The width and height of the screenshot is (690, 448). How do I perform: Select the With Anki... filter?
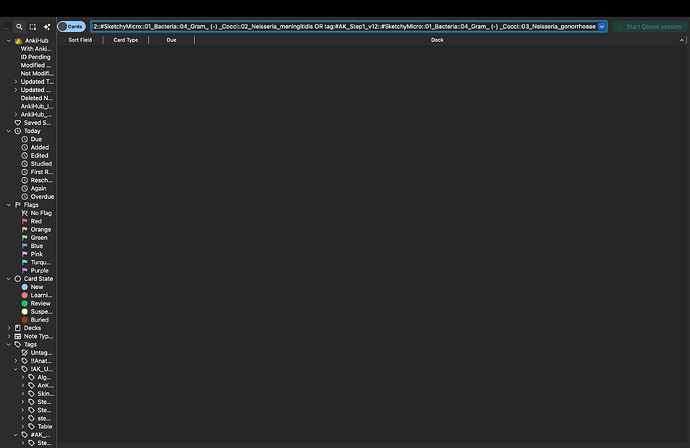[x=36, y=49]
